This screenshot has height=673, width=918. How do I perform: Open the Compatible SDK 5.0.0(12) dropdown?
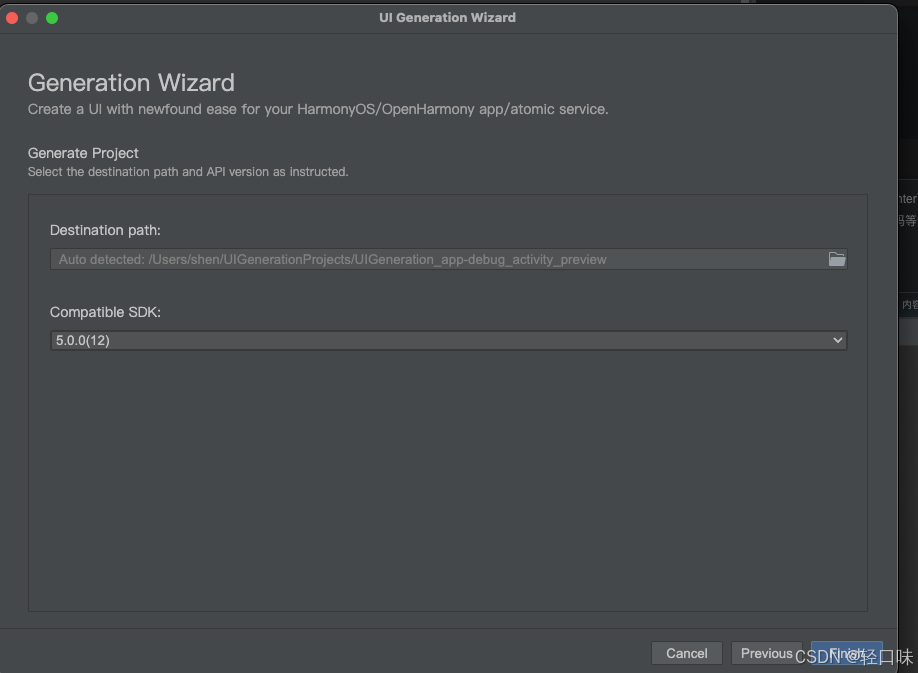(x=448, y=341)
